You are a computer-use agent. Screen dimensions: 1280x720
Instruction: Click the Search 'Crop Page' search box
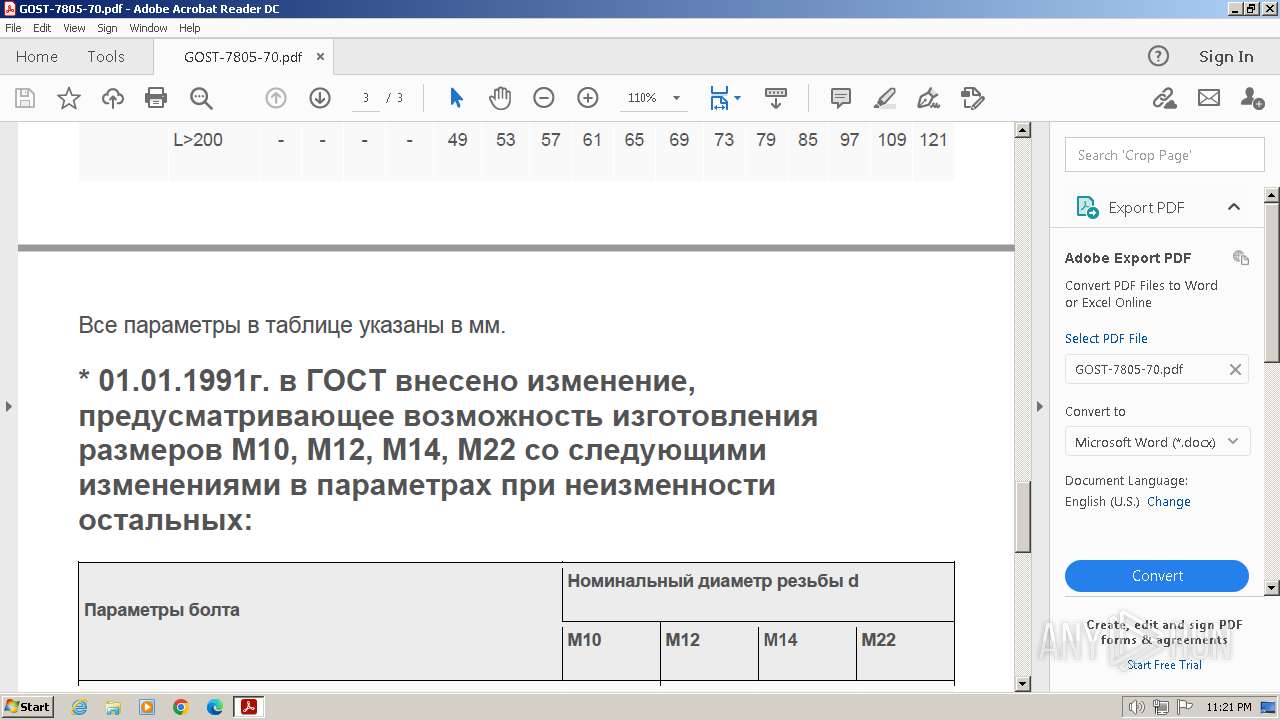(x=1165, y=155)
